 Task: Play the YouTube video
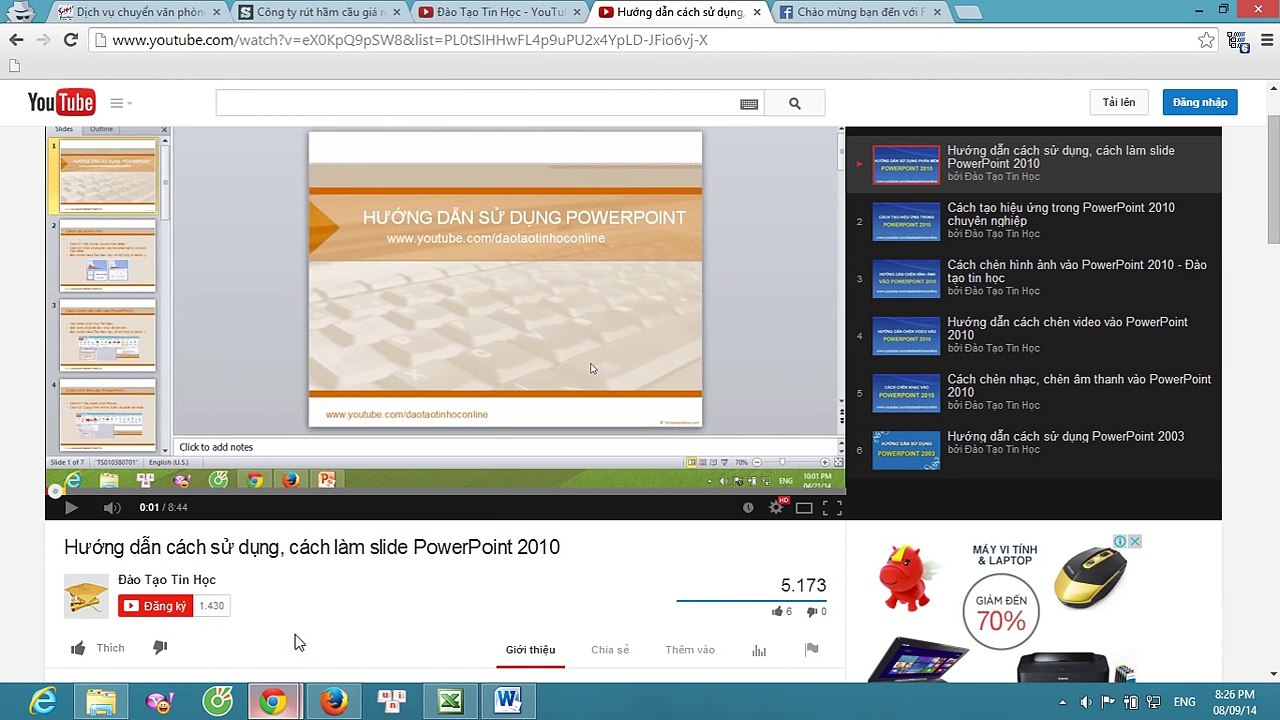point(71,508)
